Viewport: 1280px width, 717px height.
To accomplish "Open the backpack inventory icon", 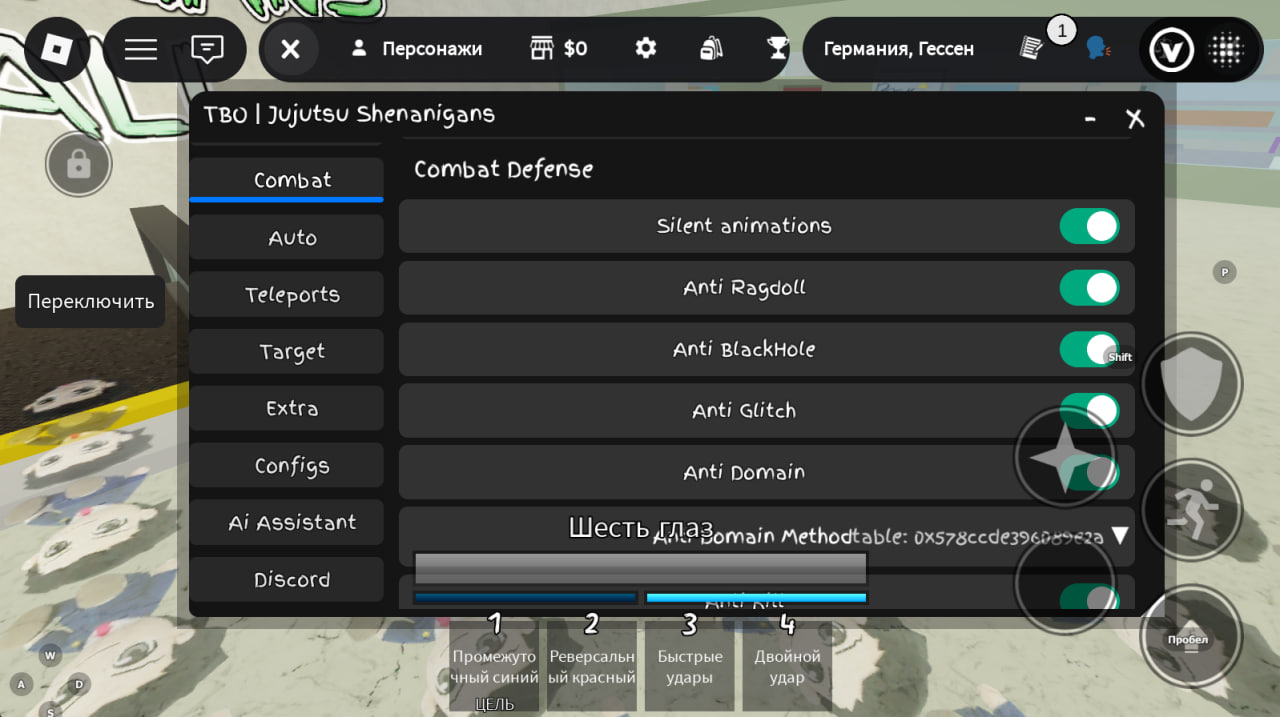I will click(x=711, y=48).
